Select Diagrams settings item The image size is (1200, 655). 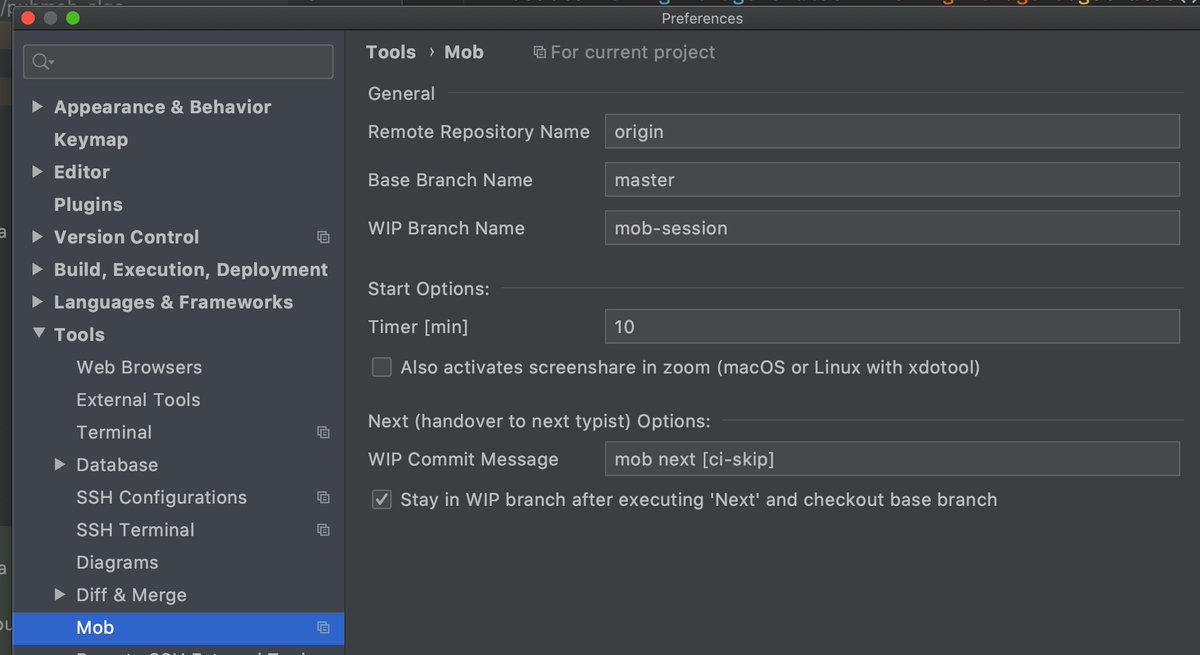coord(117,563)
